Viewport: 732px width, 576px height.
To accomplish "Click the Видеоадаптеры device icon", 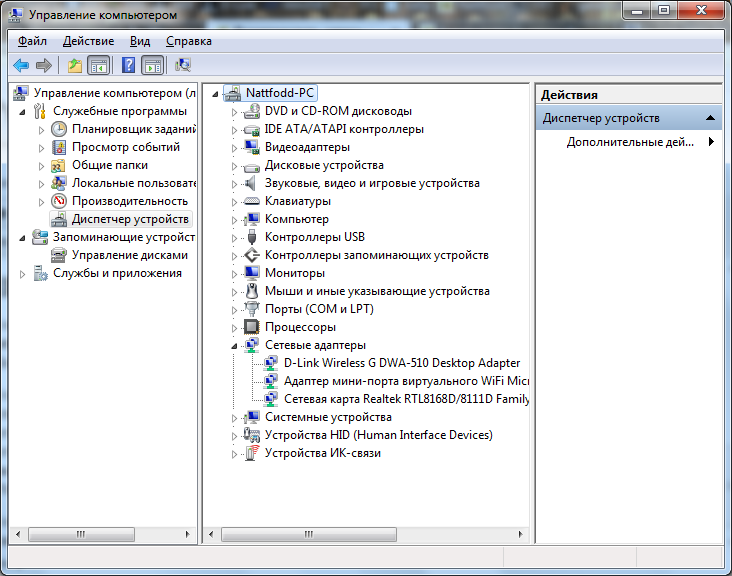I will pos(252,147).
